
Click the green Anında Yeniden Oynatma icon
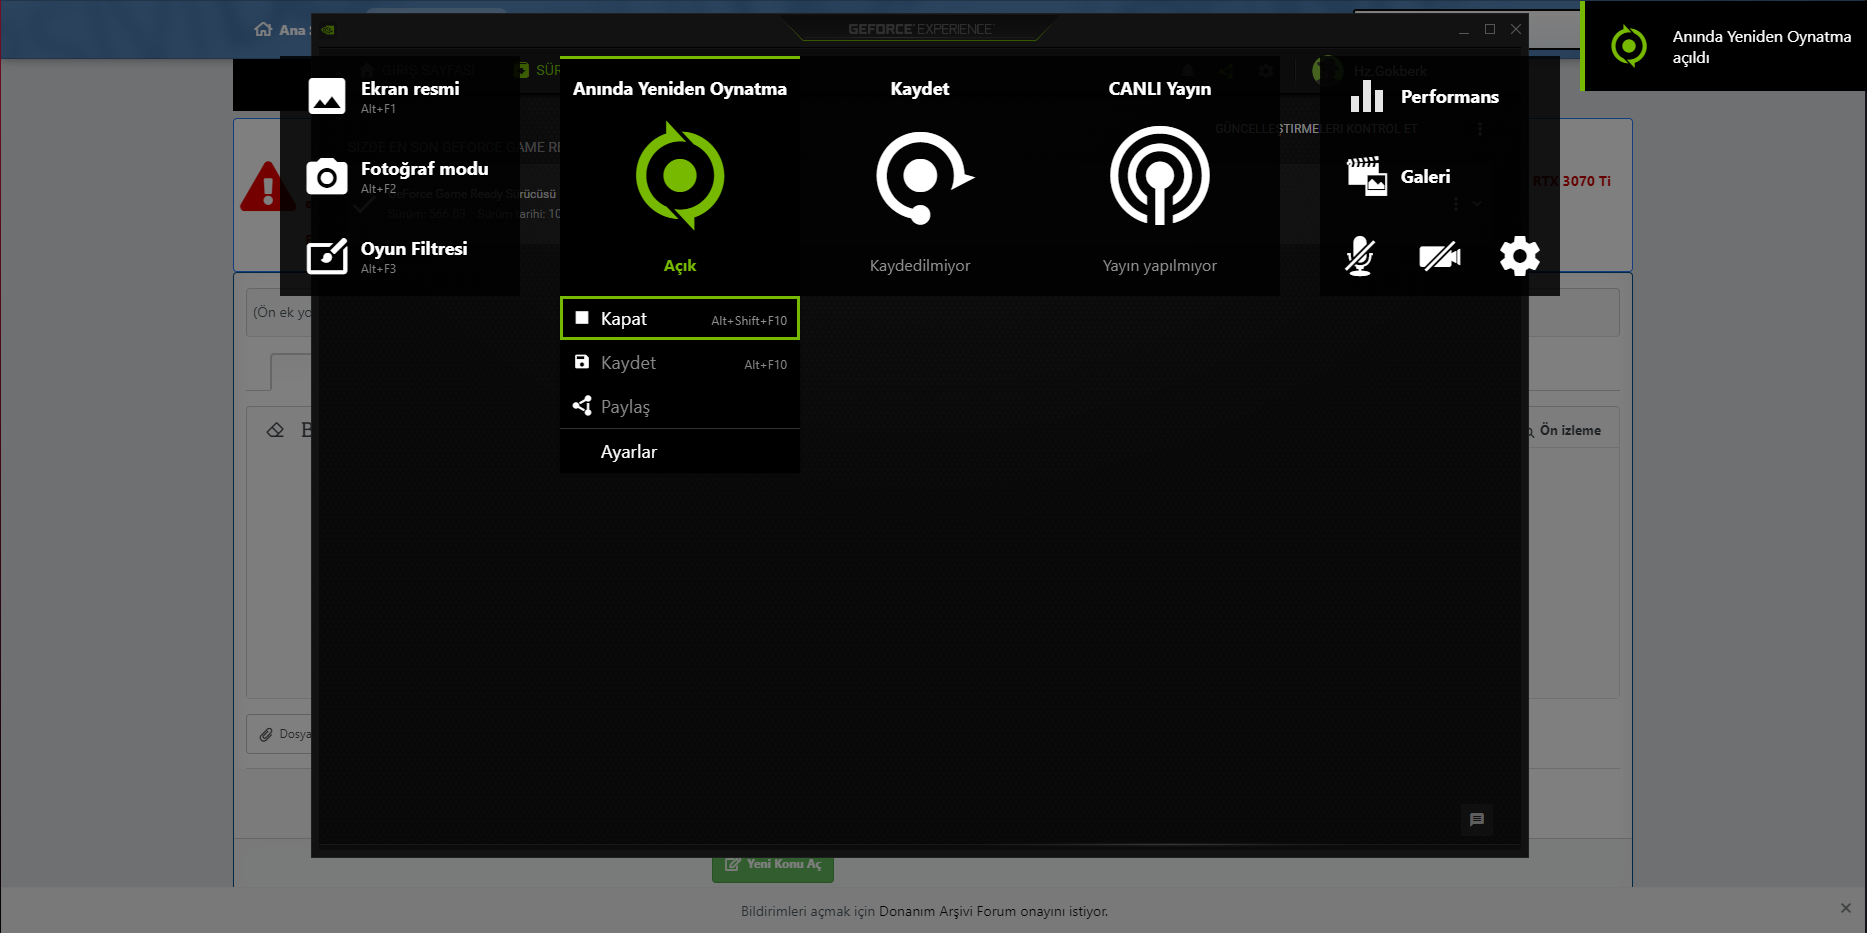click(680, 176)
